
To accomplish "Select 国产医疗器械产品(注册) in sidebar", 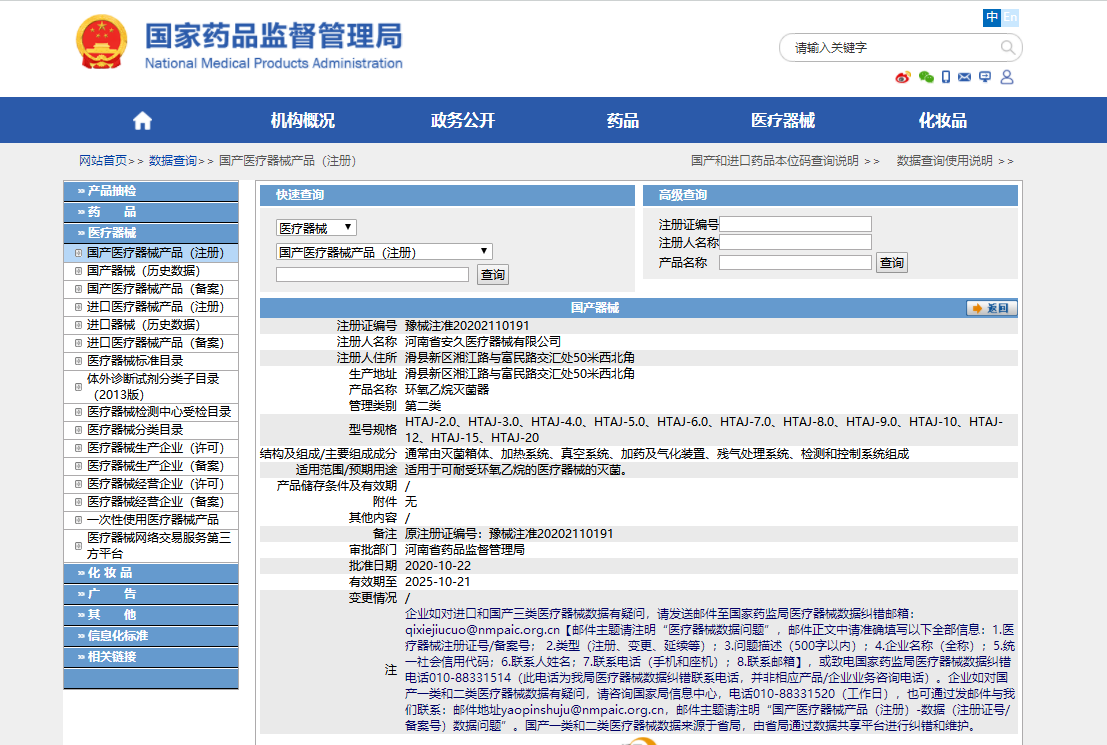I will point(155,253).
